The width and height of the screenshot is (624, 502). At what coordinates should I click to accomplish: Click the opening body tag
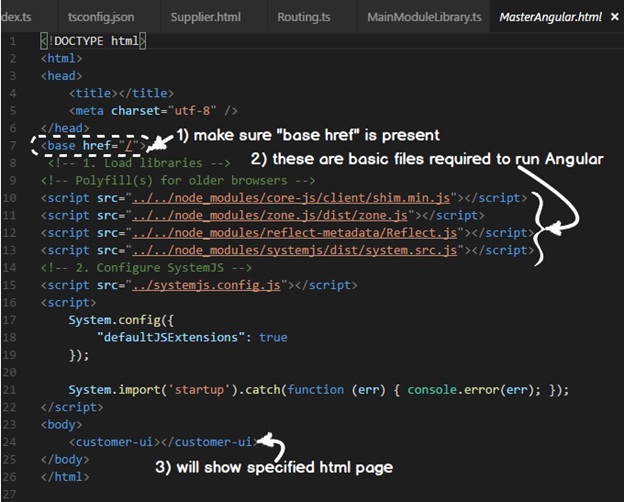(61, 425)
